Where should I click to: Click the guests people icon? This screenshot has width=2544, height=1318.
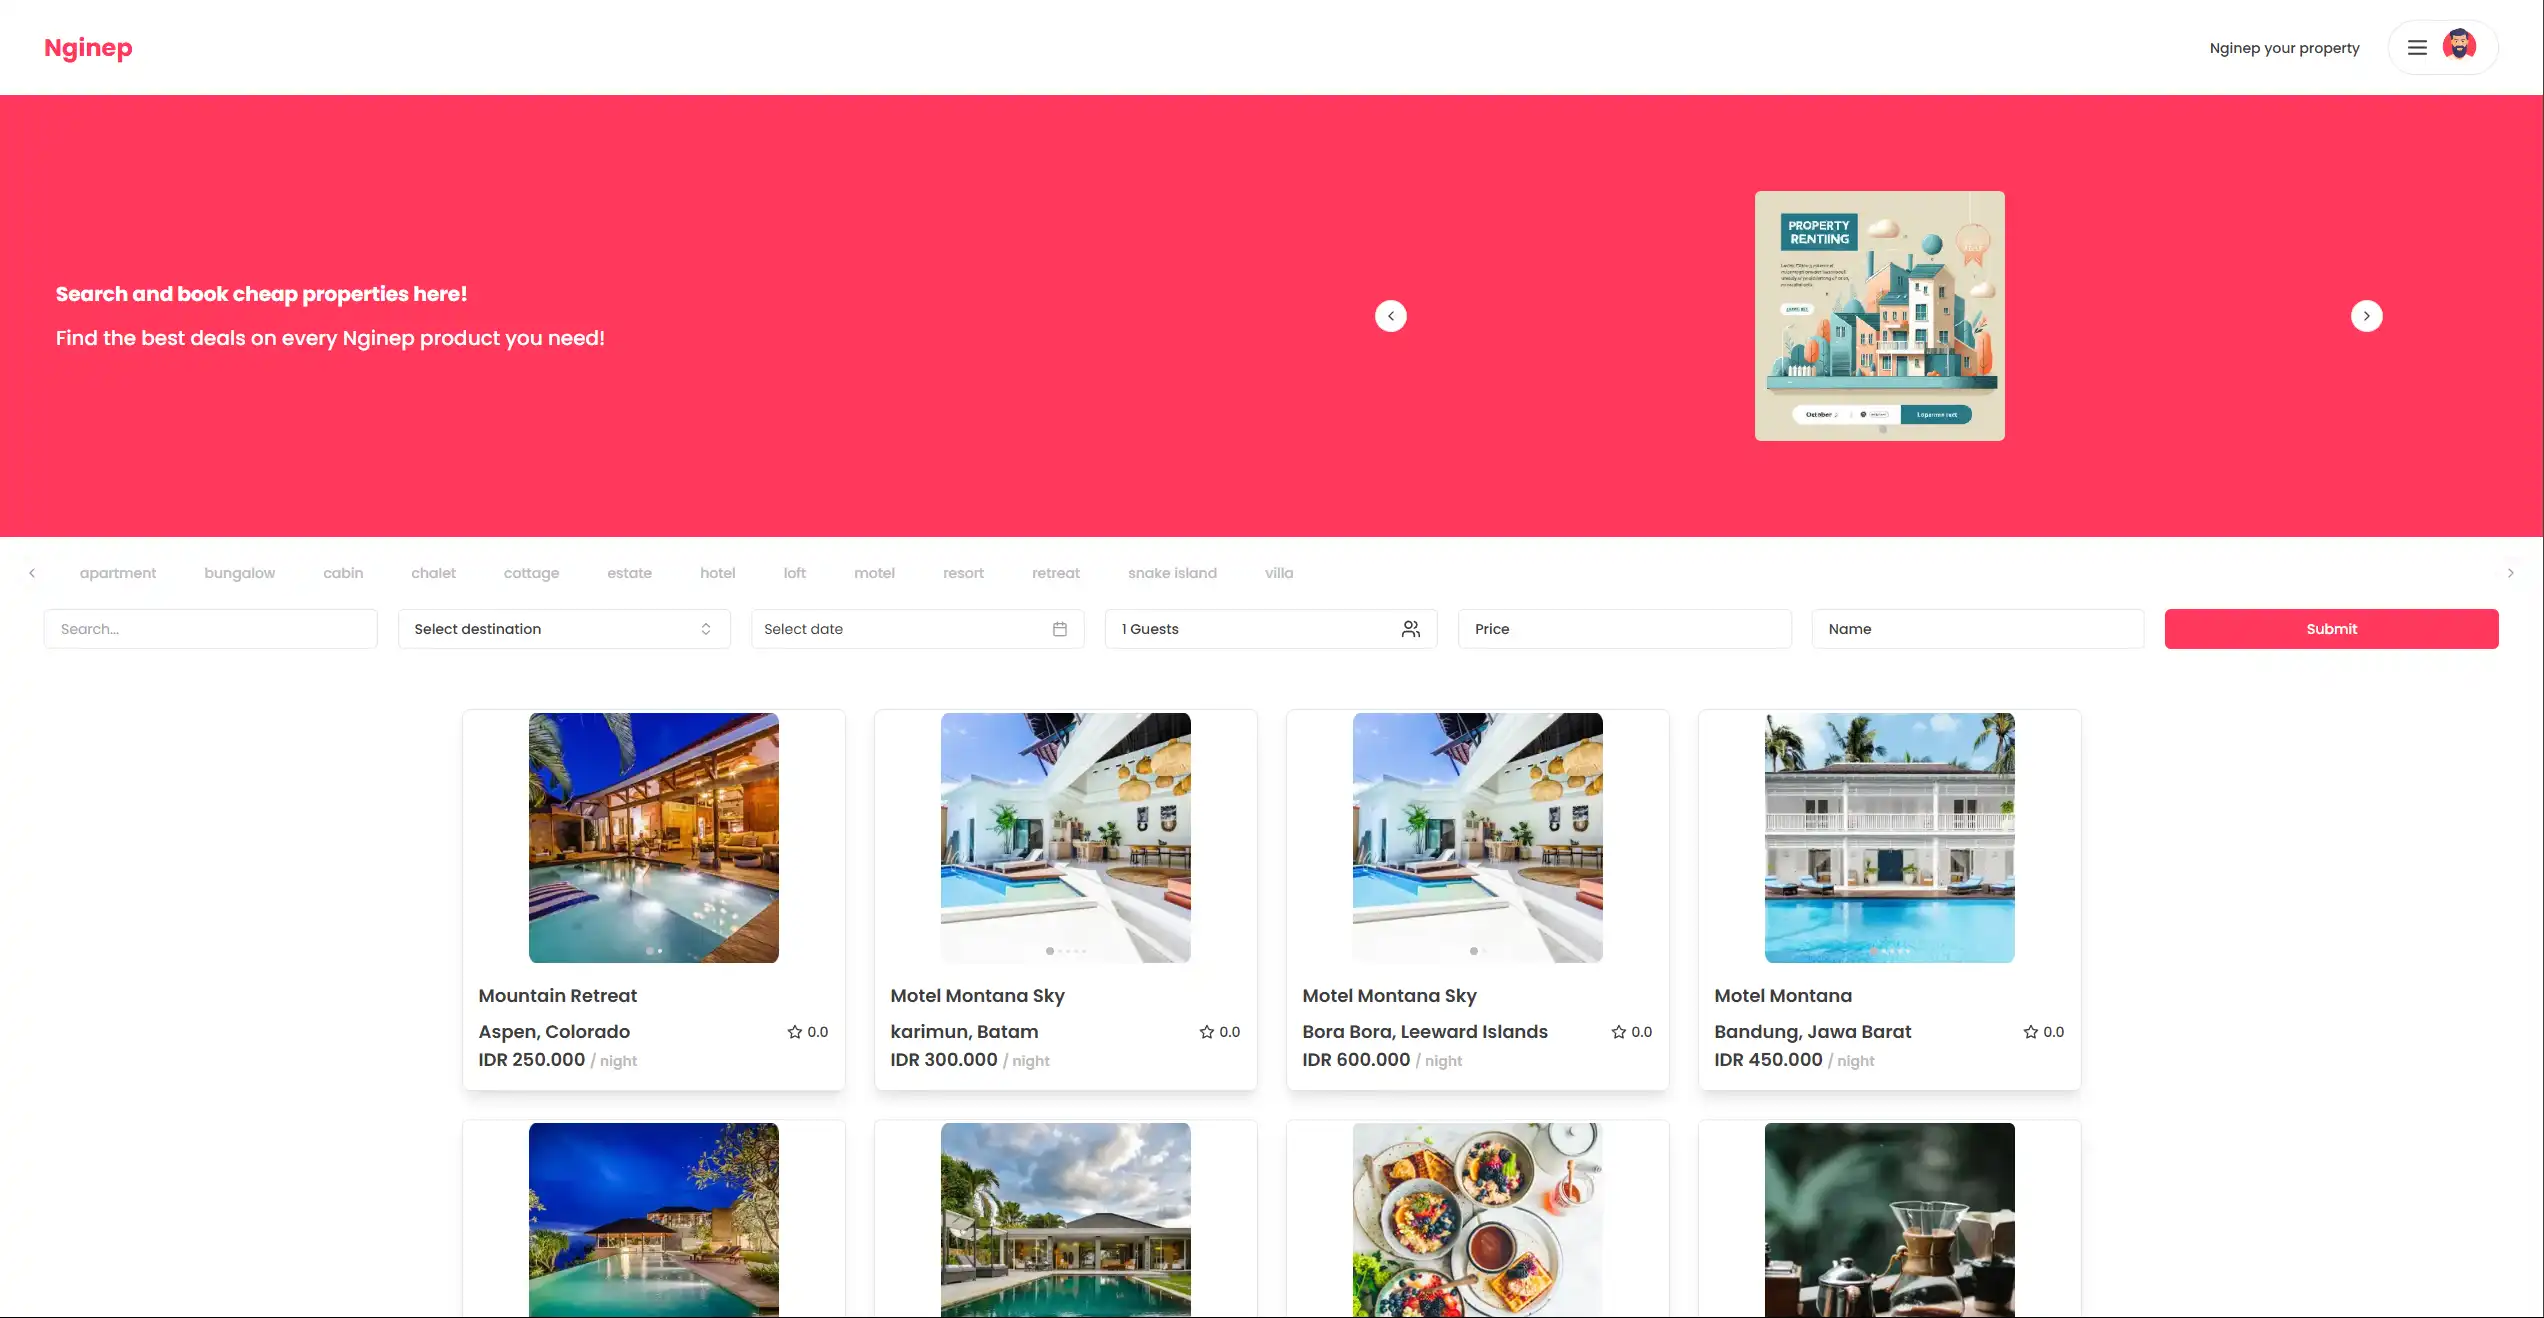(1410, 629)
